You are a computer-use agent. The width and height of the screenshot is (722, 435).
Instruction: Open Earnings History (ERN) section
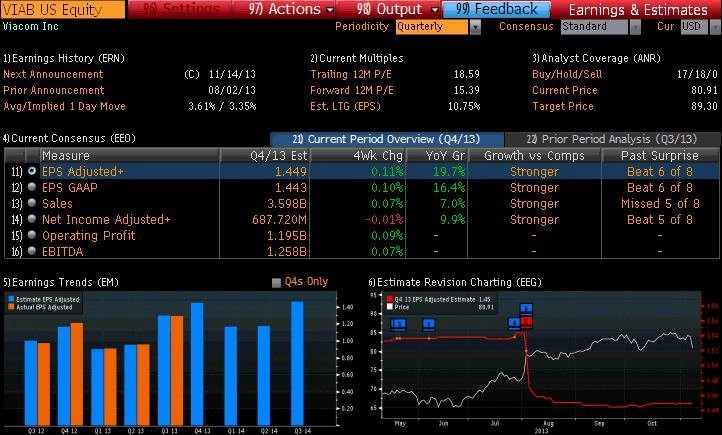(64, 58)
